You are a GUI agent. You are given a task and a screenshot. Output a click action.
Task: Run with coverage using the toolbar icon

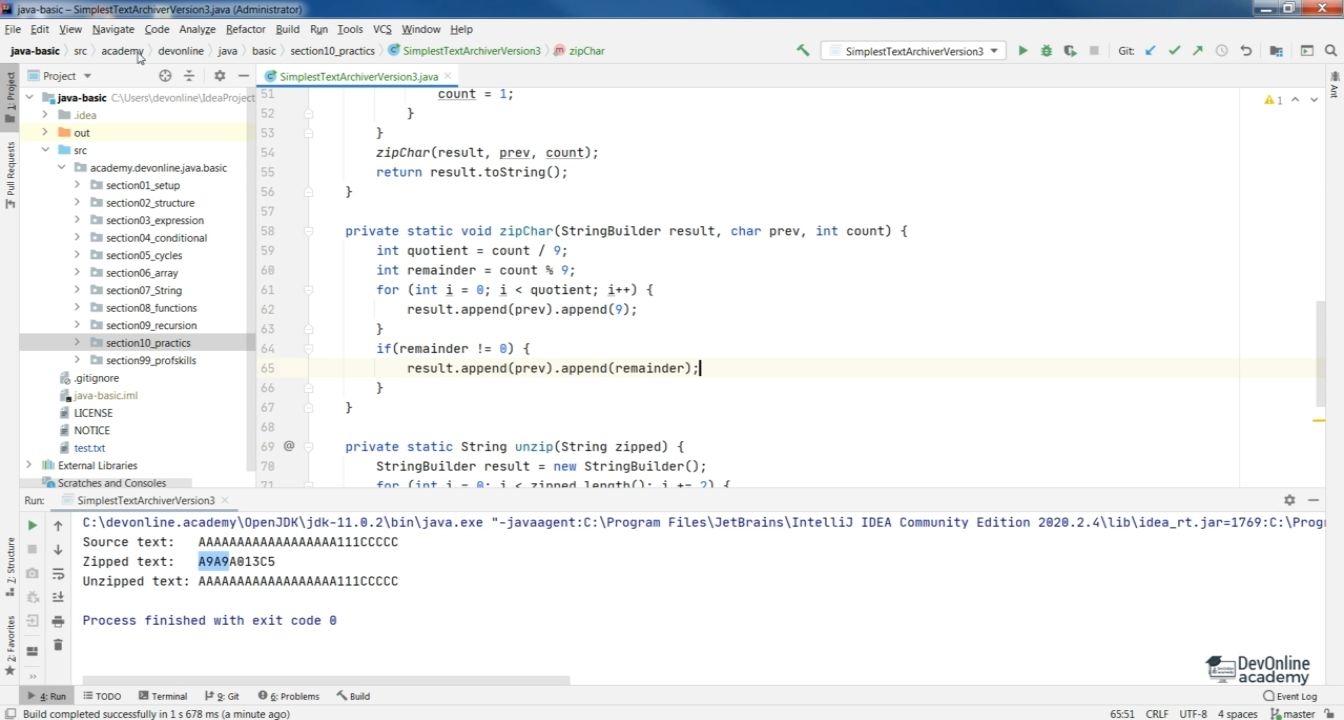(1070, 50)
